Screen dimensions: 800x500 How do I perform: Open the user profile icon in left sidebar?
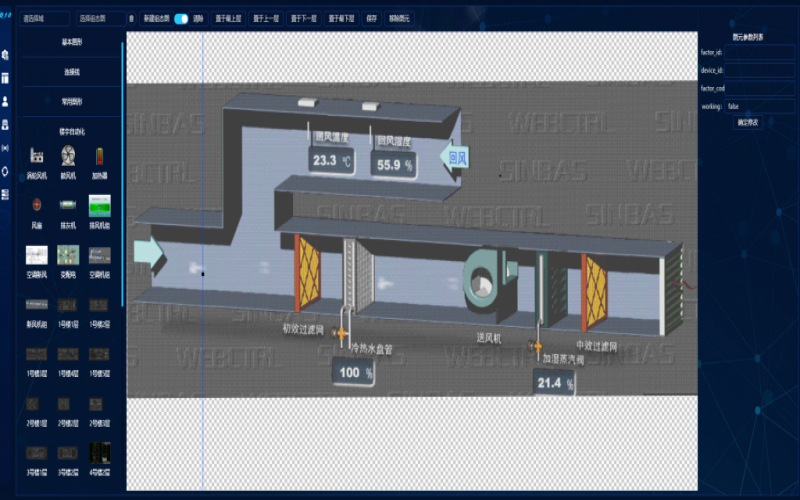click(x=6, y=101)
